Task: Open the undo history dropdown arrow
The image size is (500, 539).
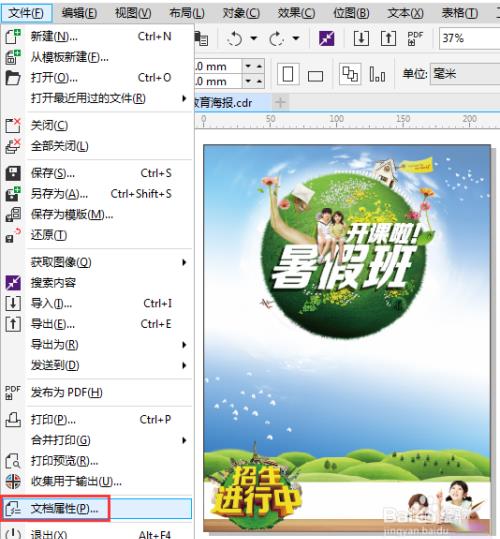Action: tap(254, 38)
